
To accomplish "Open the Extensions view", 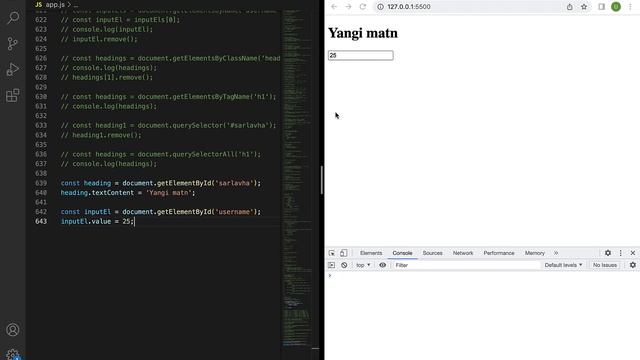I will (x=13, y=96).
